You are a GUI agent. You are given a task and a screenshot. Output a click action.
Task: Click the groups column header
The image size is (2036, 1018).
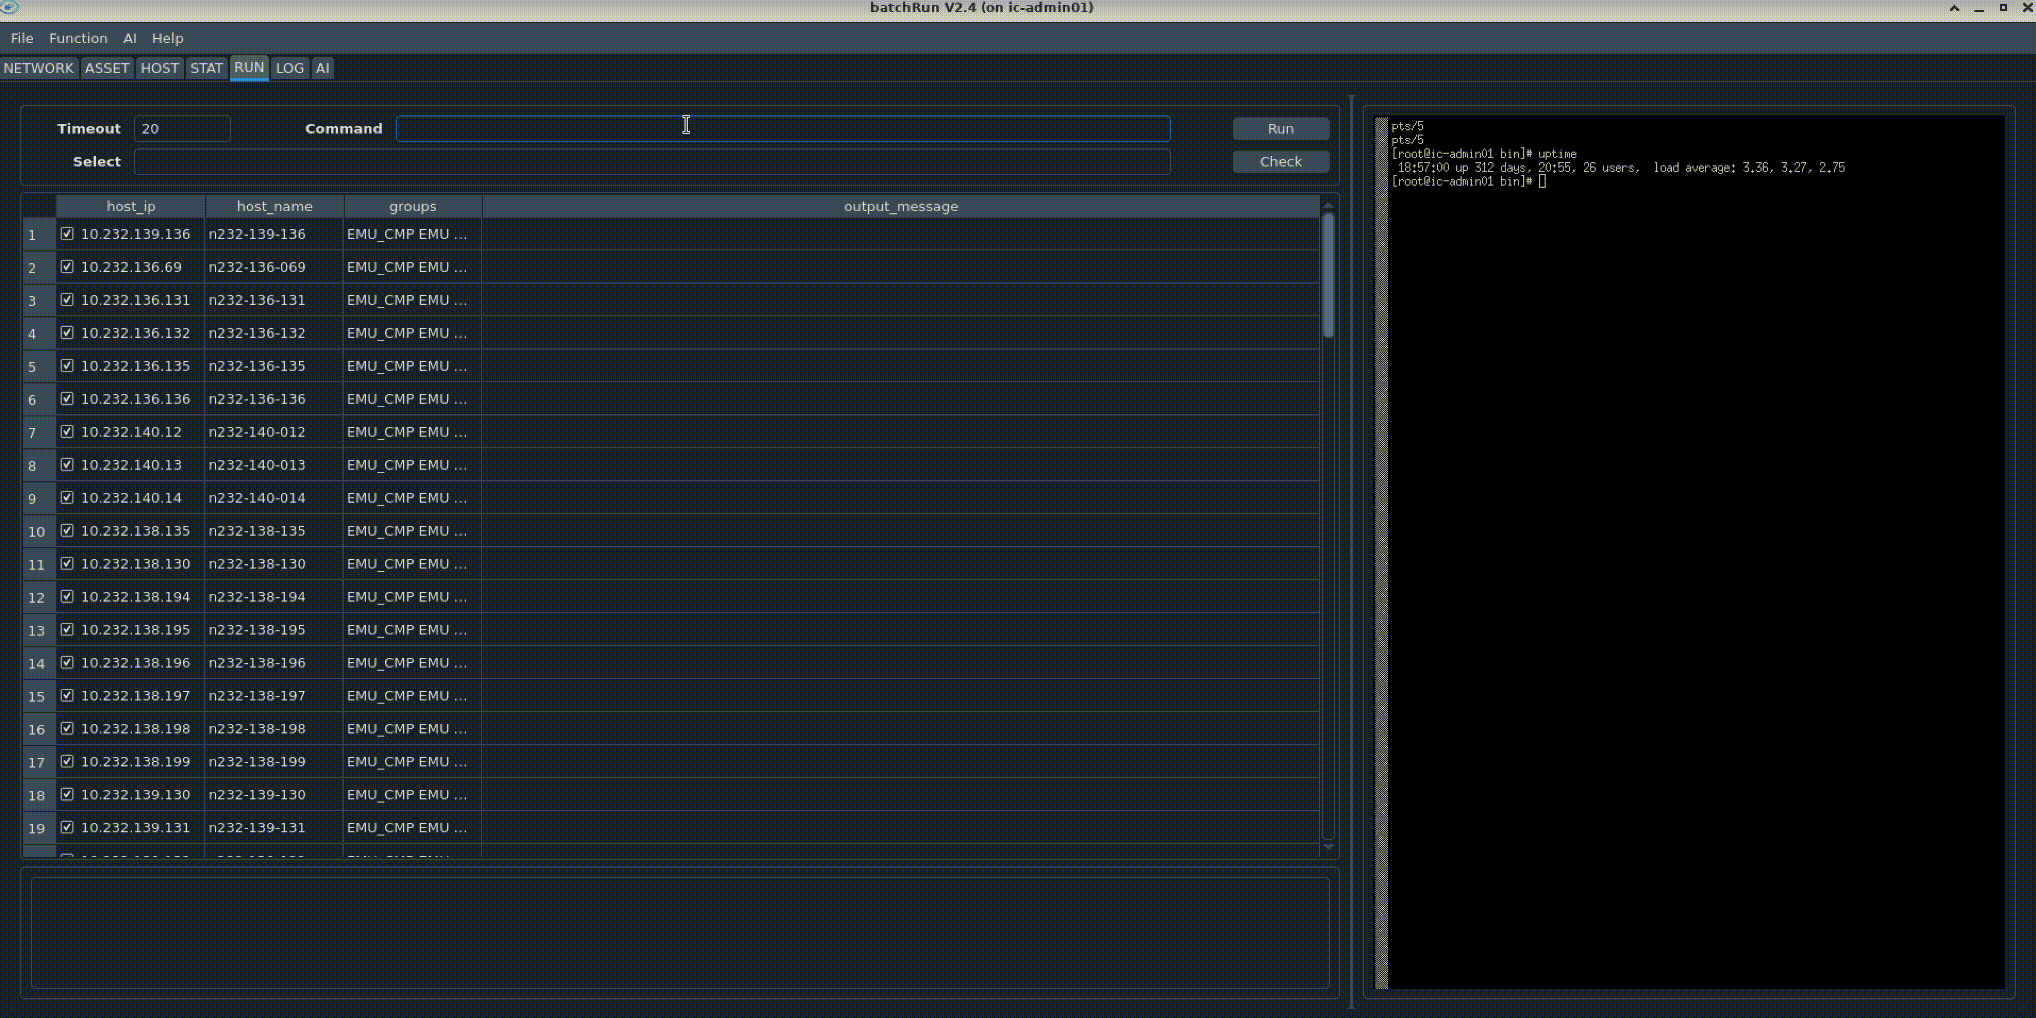click(x=413, y=206)
